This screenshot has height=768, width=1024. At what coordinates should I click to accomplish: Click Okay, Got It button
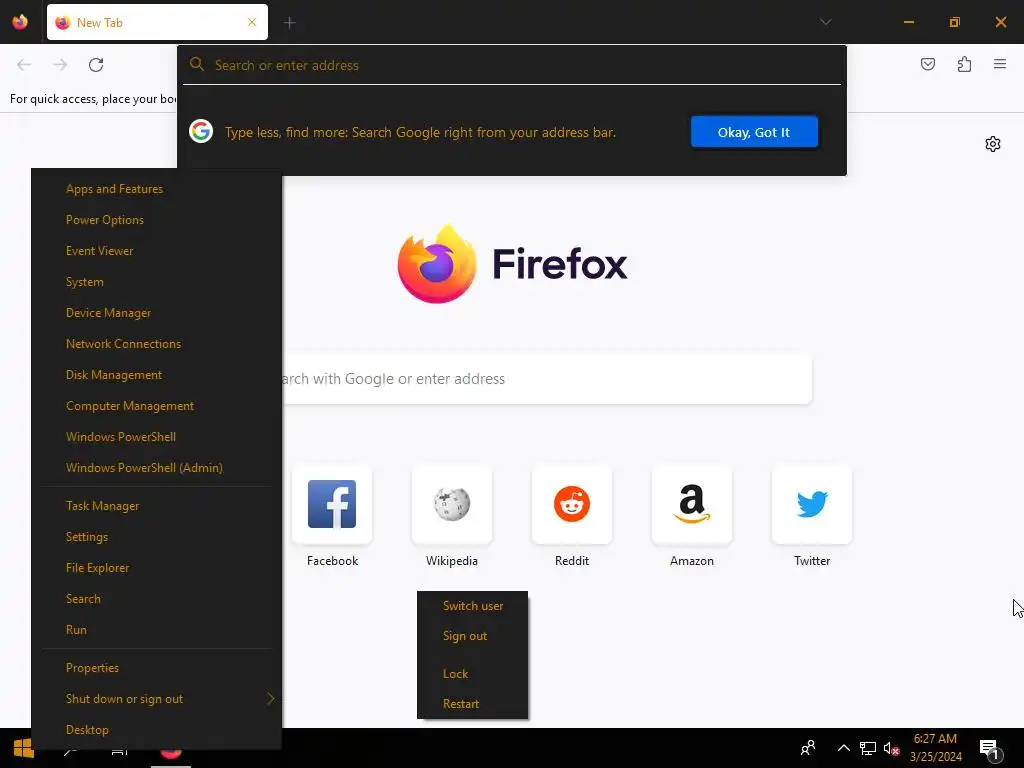click(x=754, y=132)
